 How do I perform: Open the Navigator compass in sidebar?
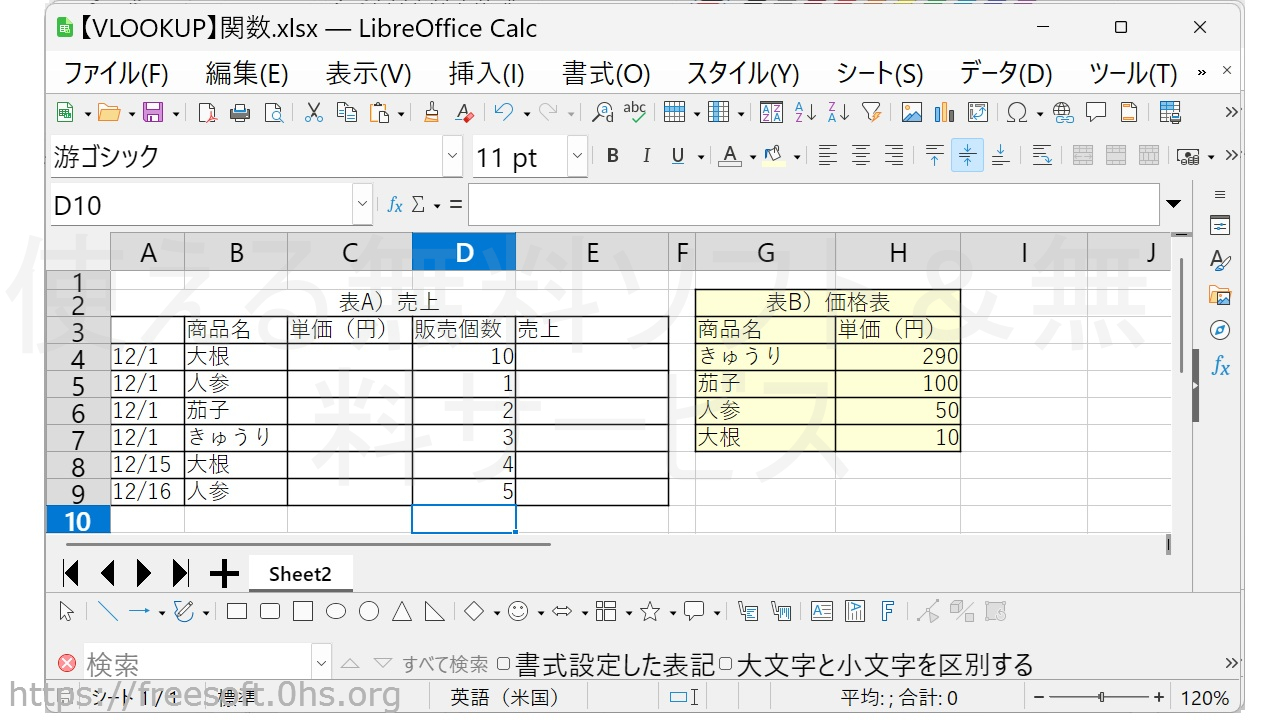click(1219, 330)
